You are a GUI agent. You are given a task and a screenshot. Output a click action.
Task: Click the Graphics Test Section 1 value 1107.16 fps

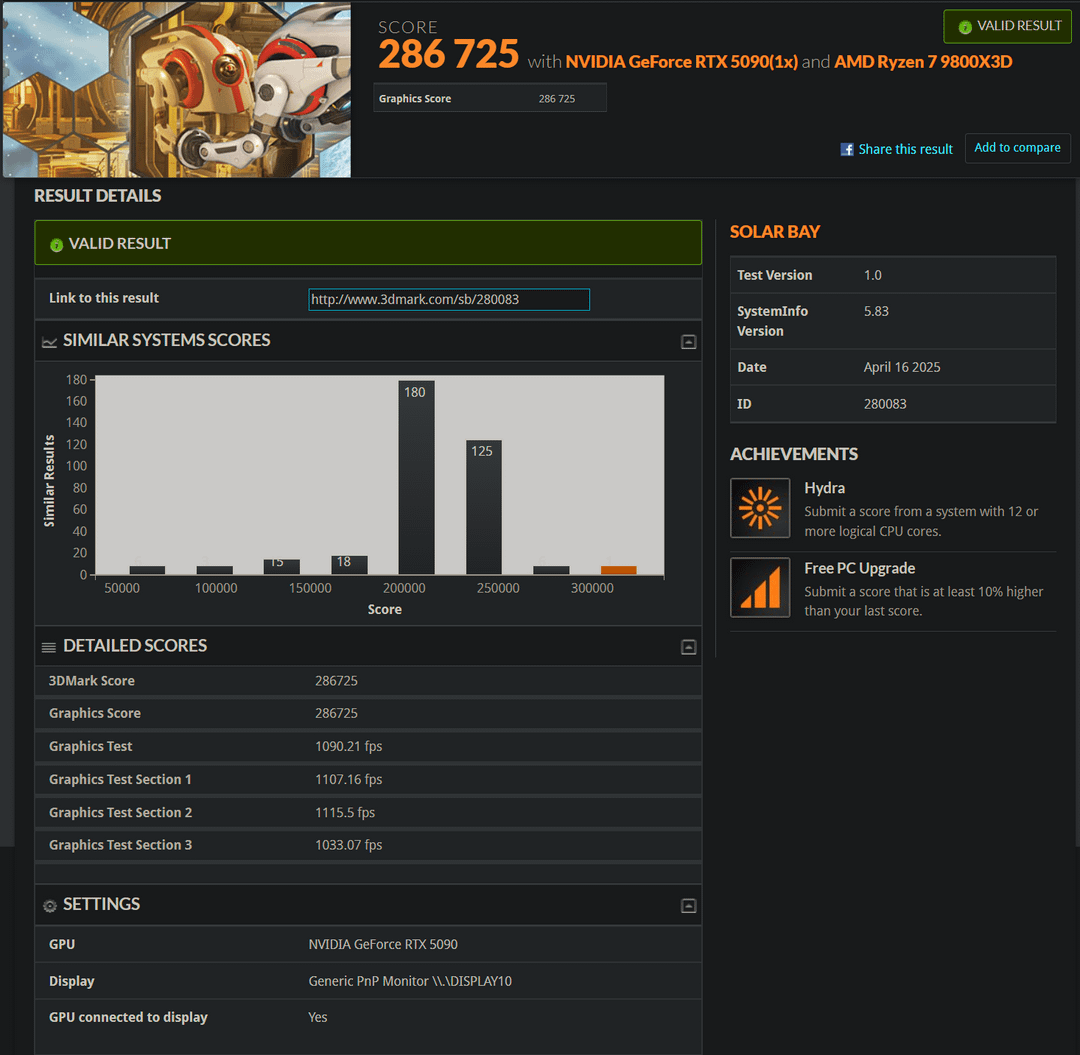[349, 780]
